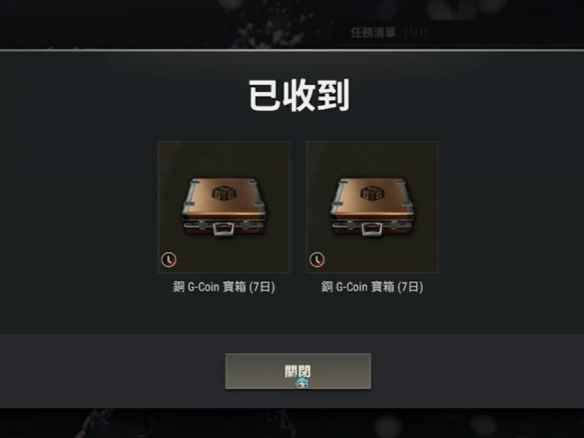Click the 關閉 button to dismiss the dialog
584x438 pixels.
pyautogui.click(x=298, y=371)
